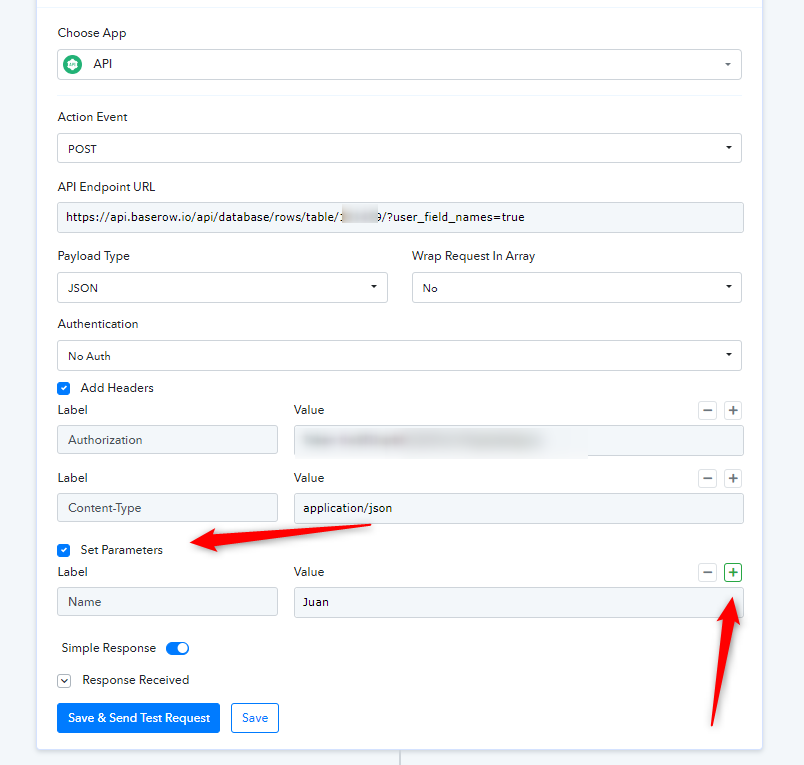Image resolution: width=804 pixels, height=765 pixels.
Task: Click the Set Parameters label text
Action: tap(122, 550)
